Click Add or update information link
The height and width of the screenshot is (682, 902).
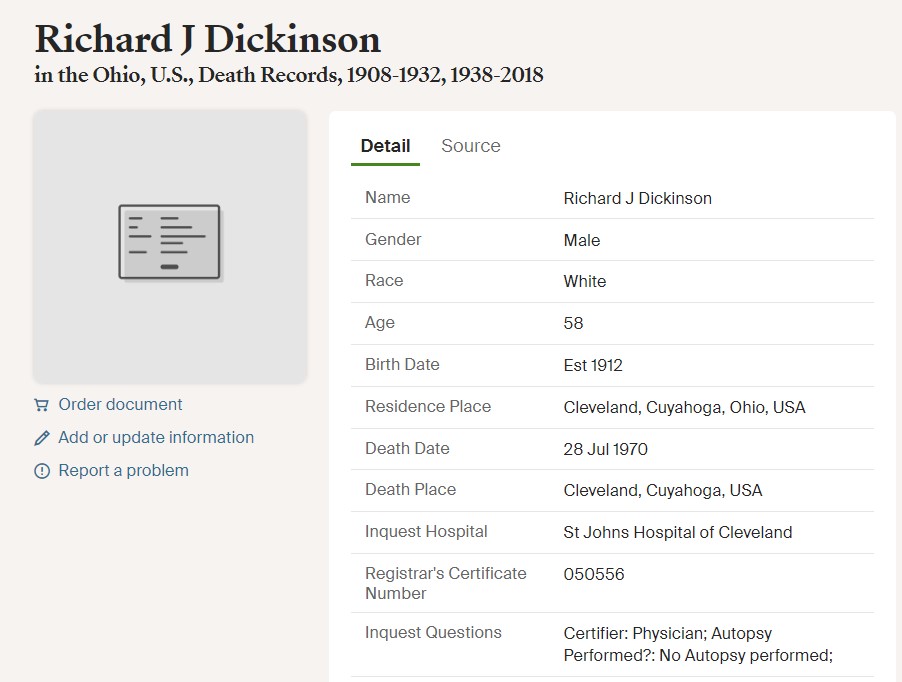156,438
